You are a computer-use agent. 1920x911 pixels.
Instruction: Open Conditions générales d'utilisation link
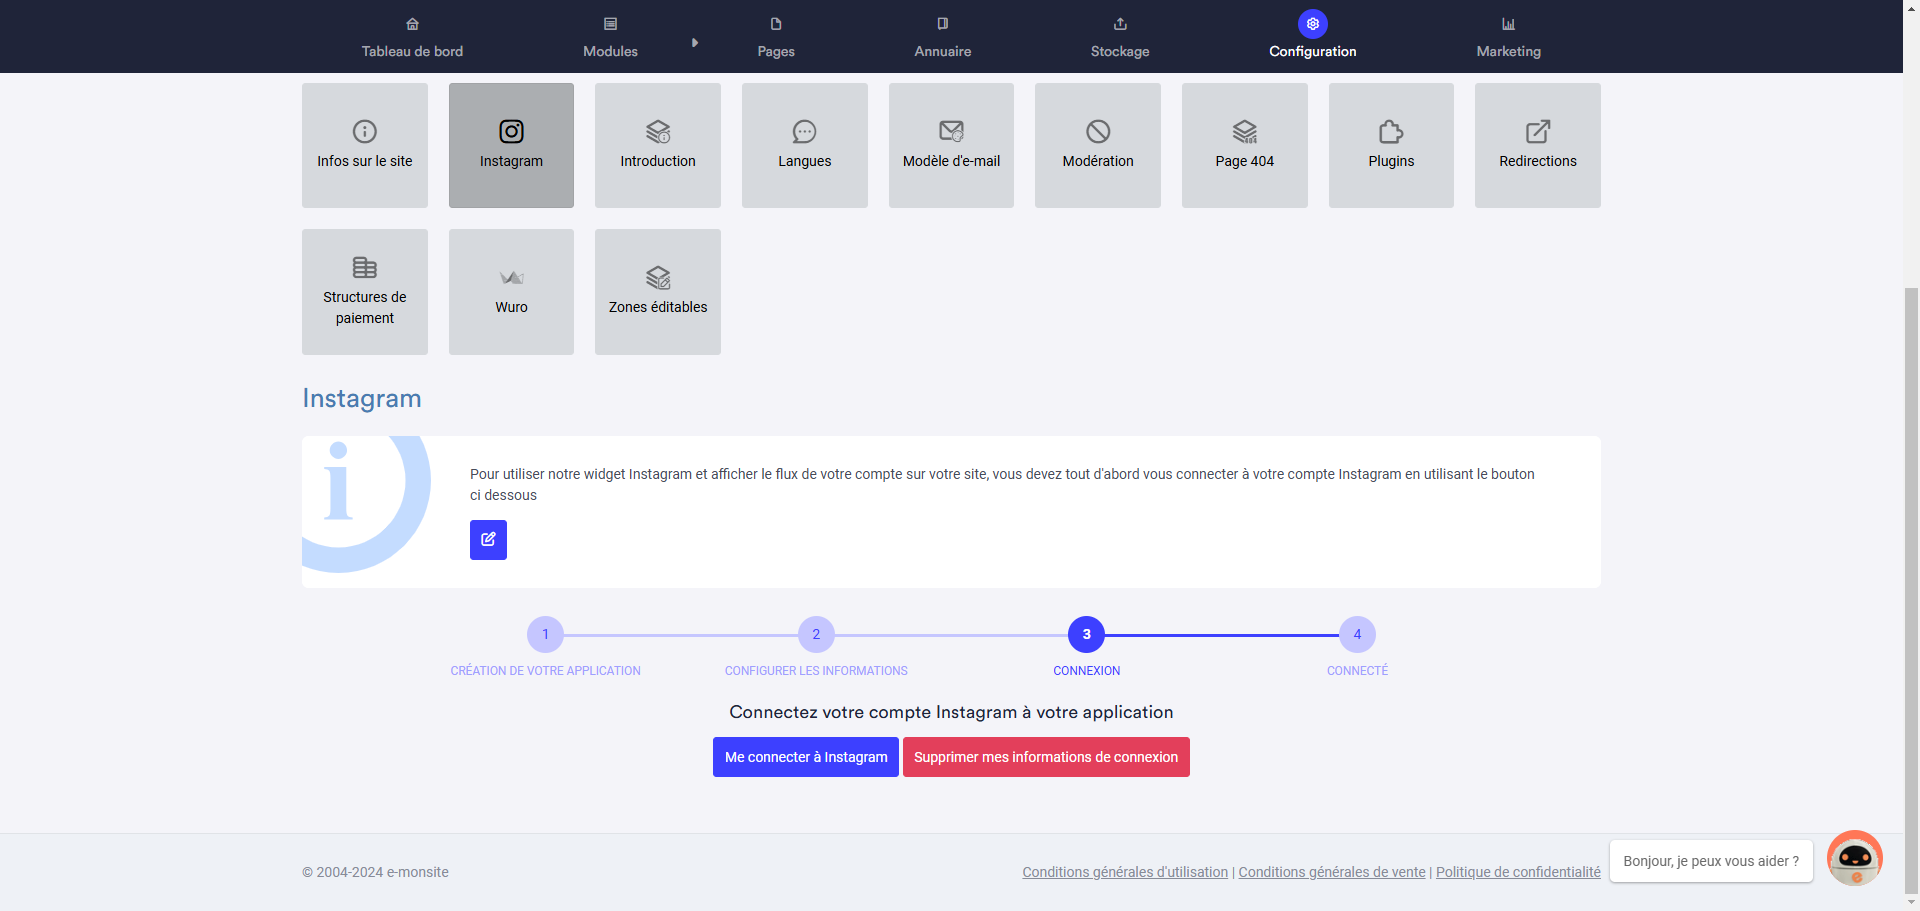[x=1125, y=872]
